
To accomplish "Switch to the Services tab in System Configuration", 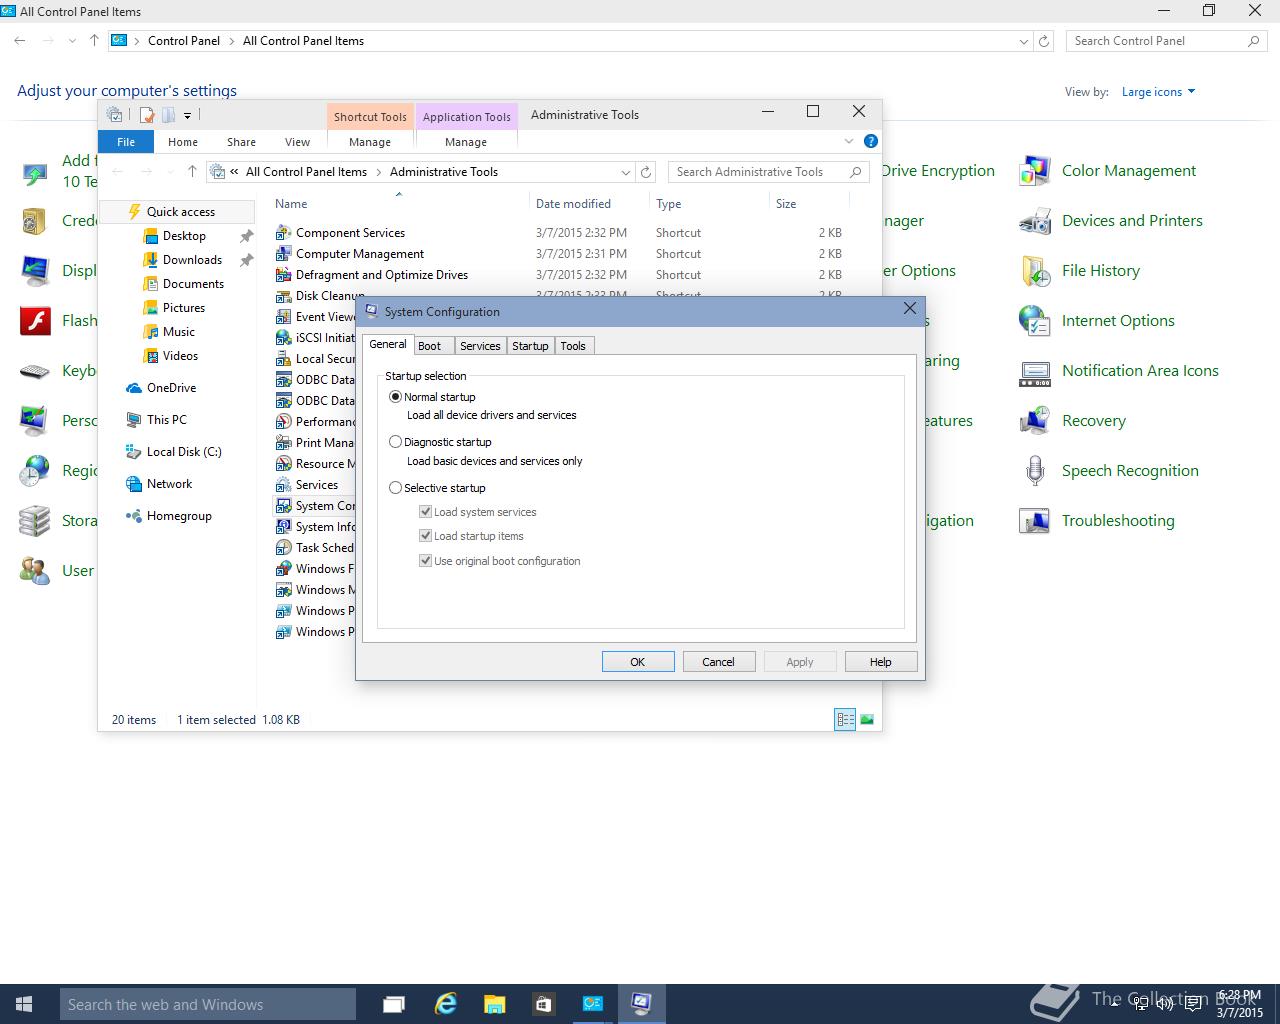I will [x=480, y=346].
